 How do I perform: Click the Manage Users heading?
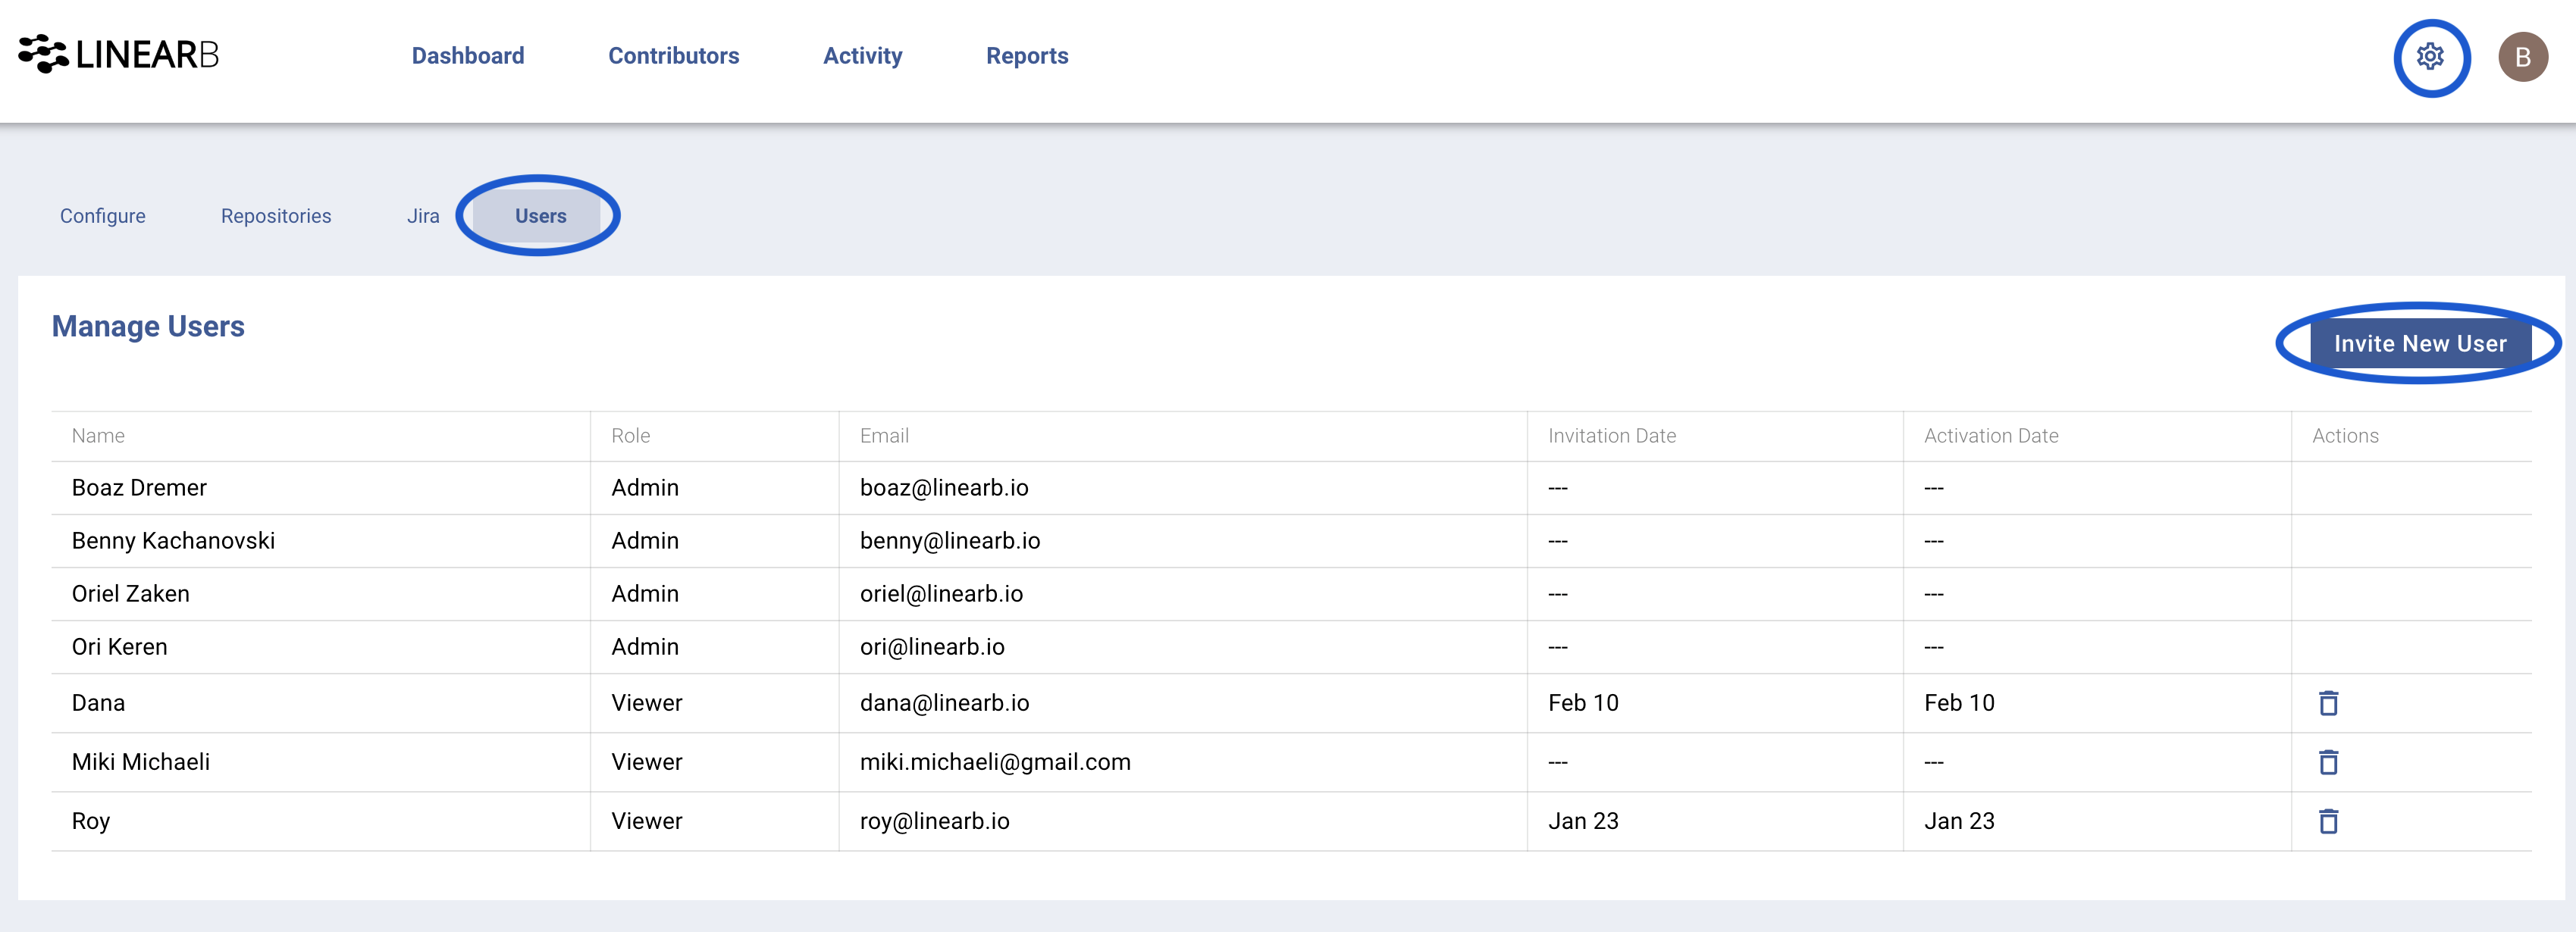148,326
